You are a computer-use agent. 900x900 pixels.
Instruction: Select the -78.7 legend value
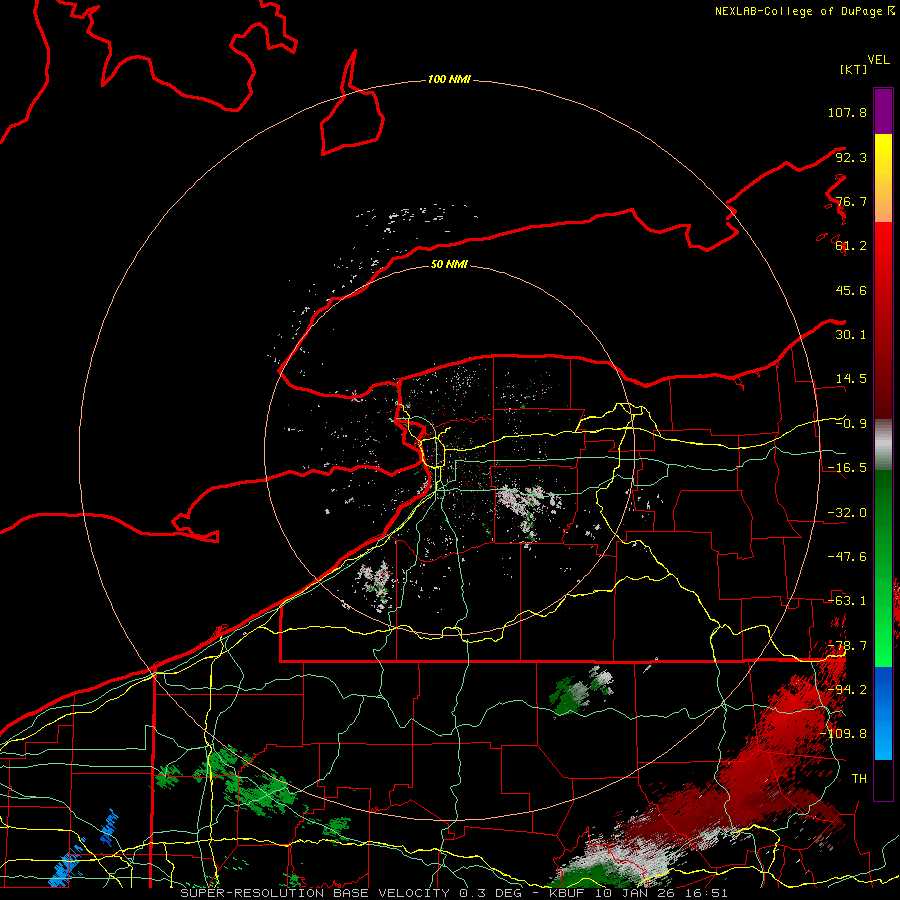point(847,646)
